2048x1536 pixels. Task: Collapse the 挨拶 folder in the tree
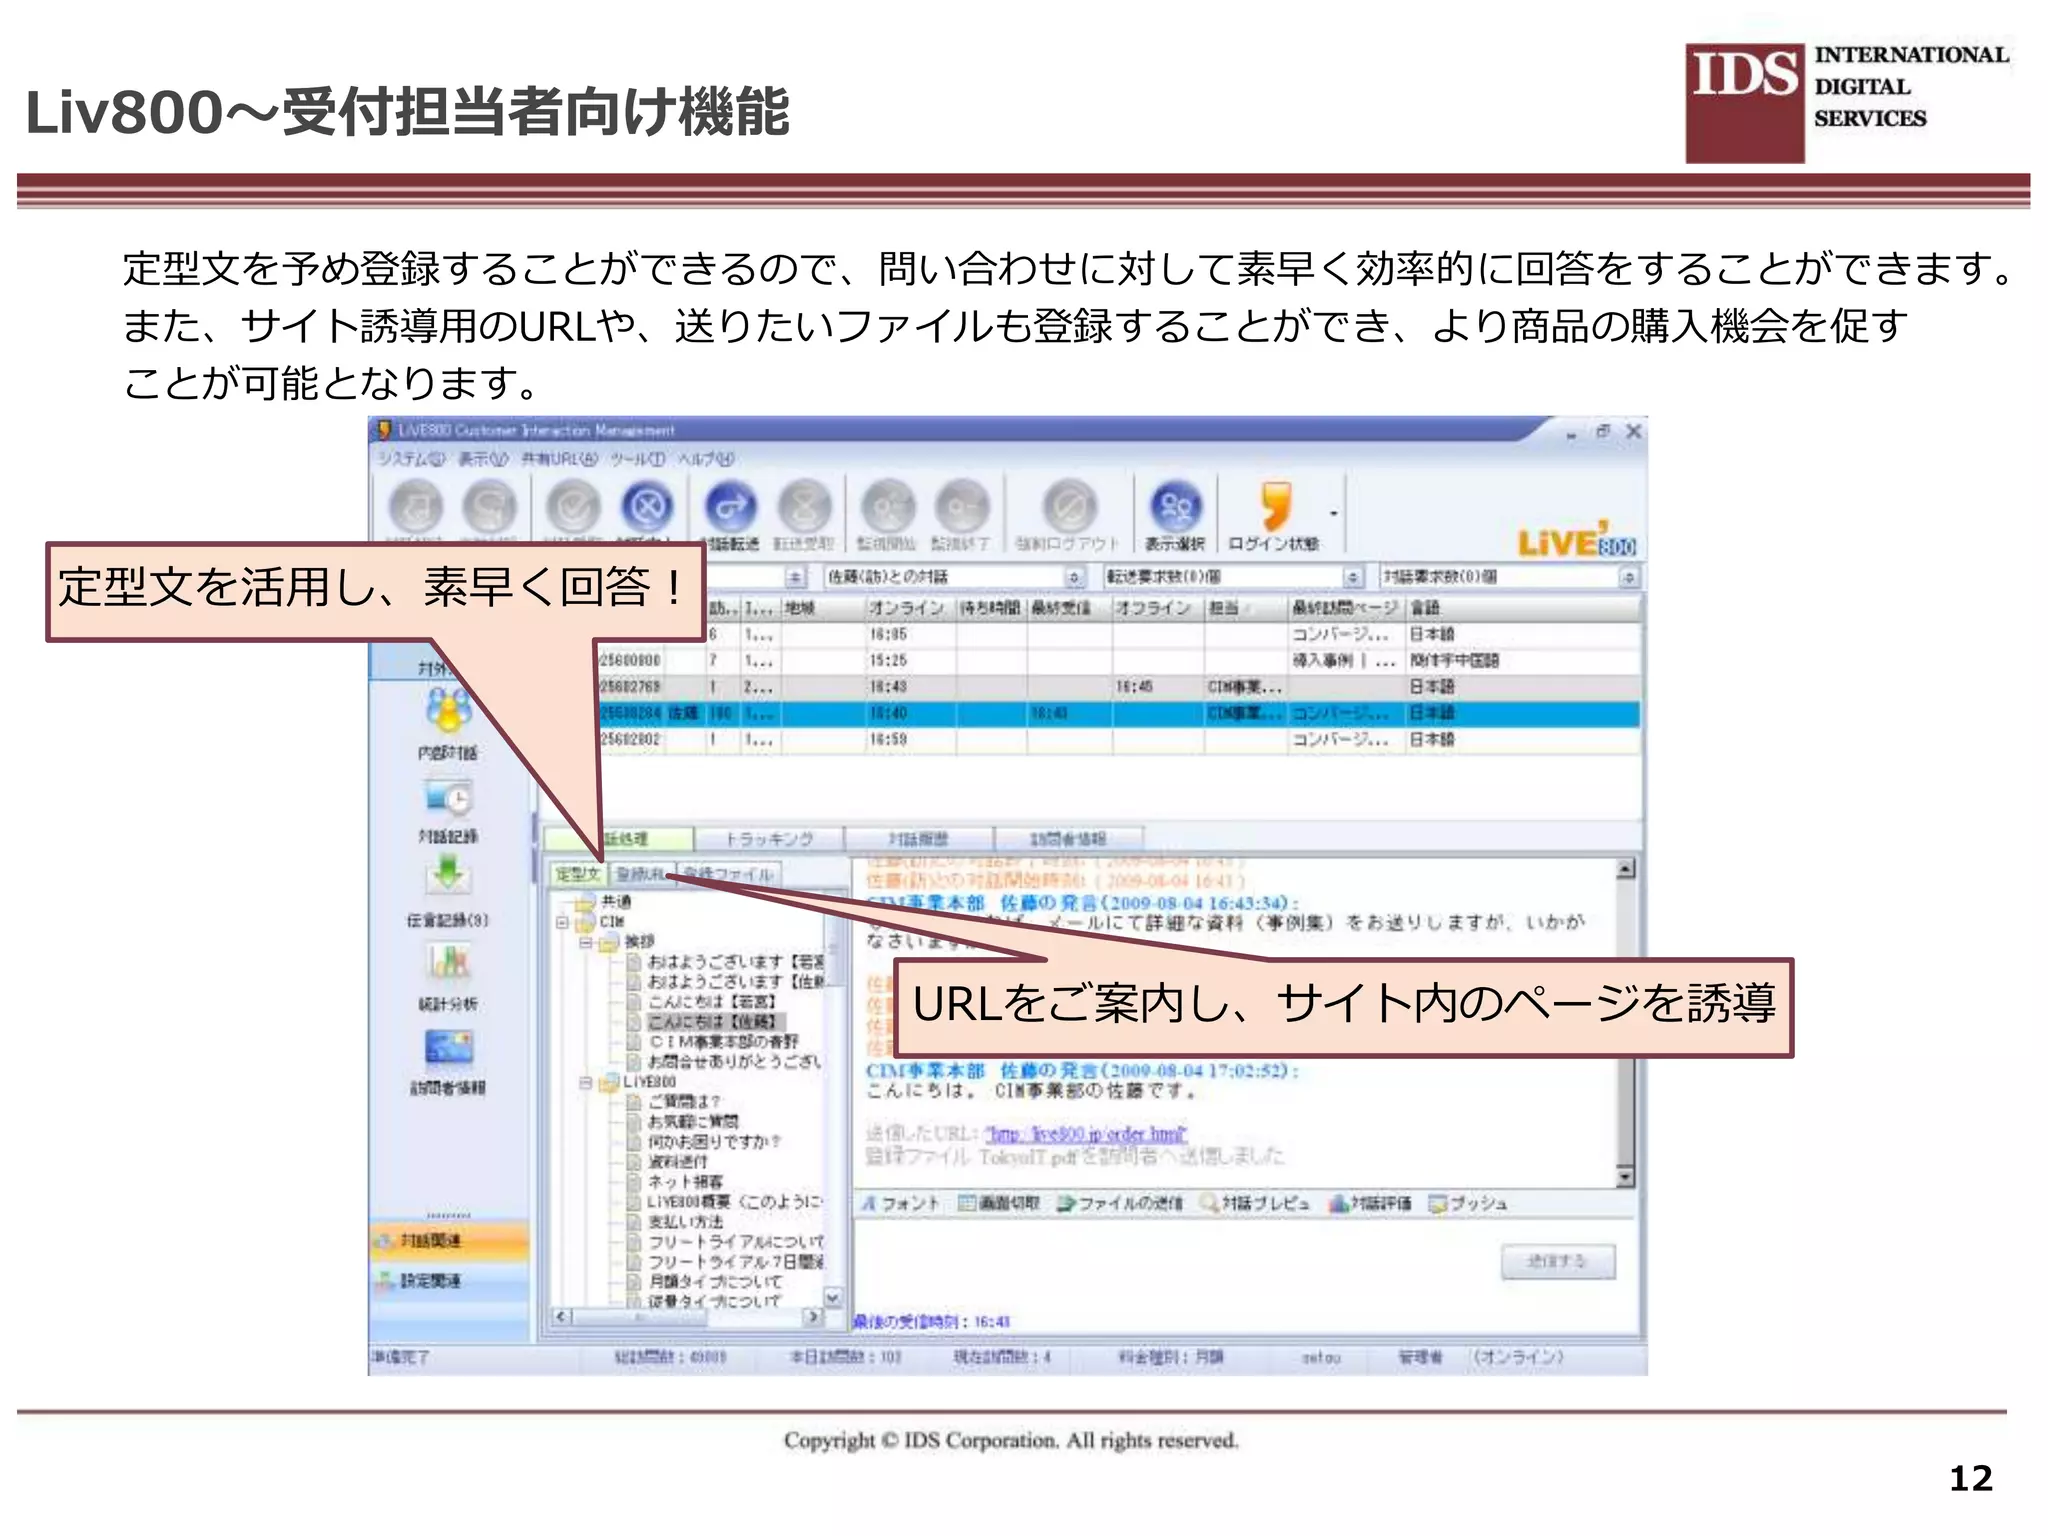[x=586, y=942]
